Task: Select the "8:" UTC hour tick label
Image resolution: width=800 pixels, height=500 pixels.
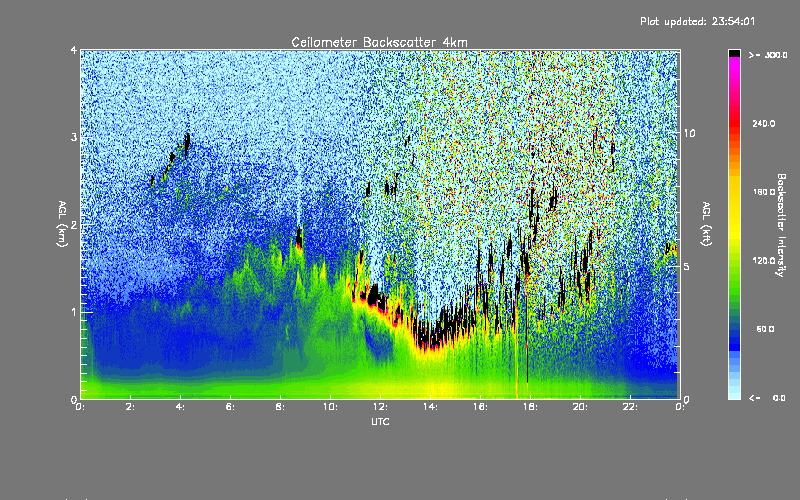Action: click(x=281, y=407)
